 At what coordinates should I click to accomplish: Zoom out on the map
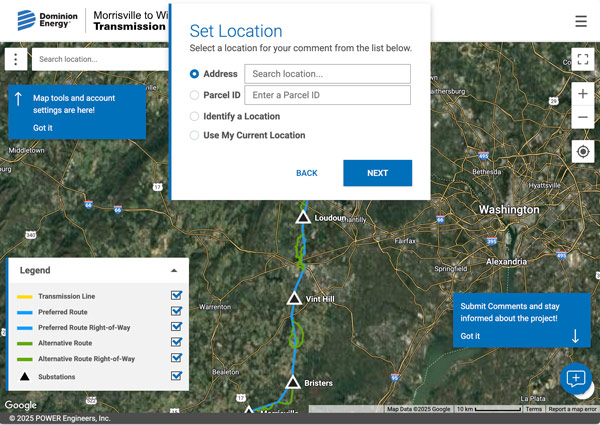point(583,117)
